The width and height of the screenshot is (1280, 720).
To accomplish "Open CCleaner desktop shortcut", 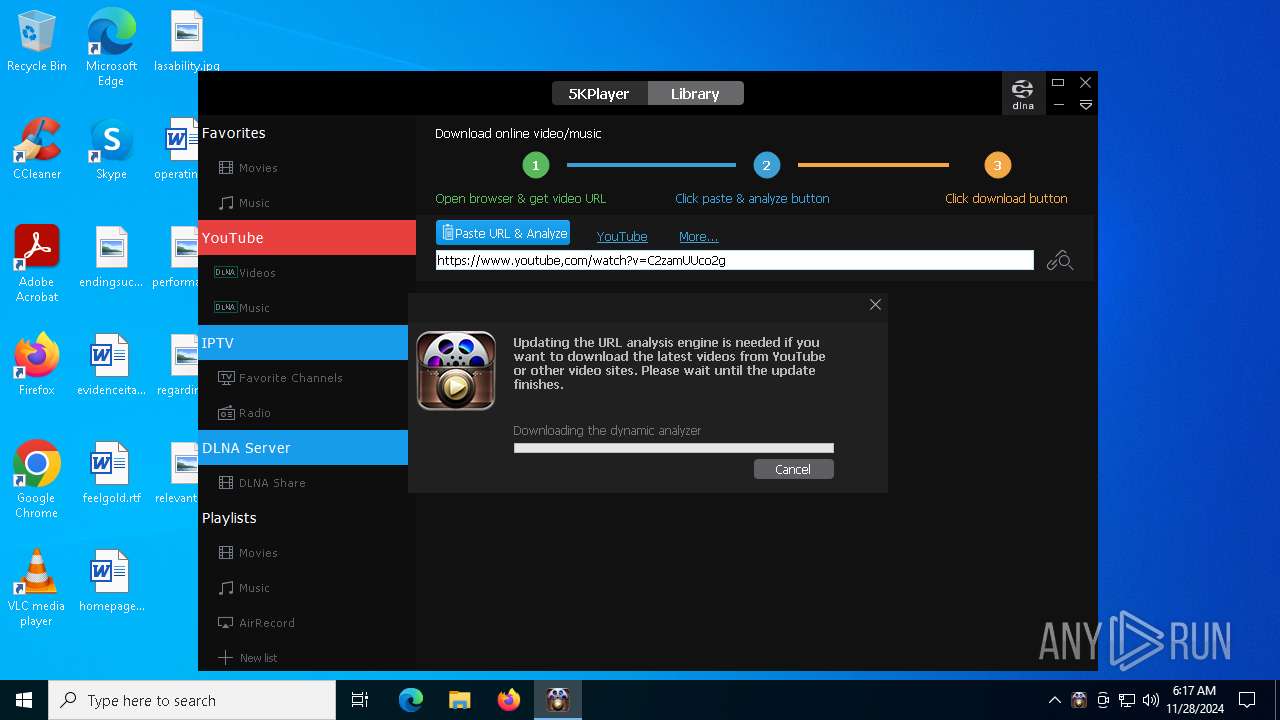I will 37,150.
